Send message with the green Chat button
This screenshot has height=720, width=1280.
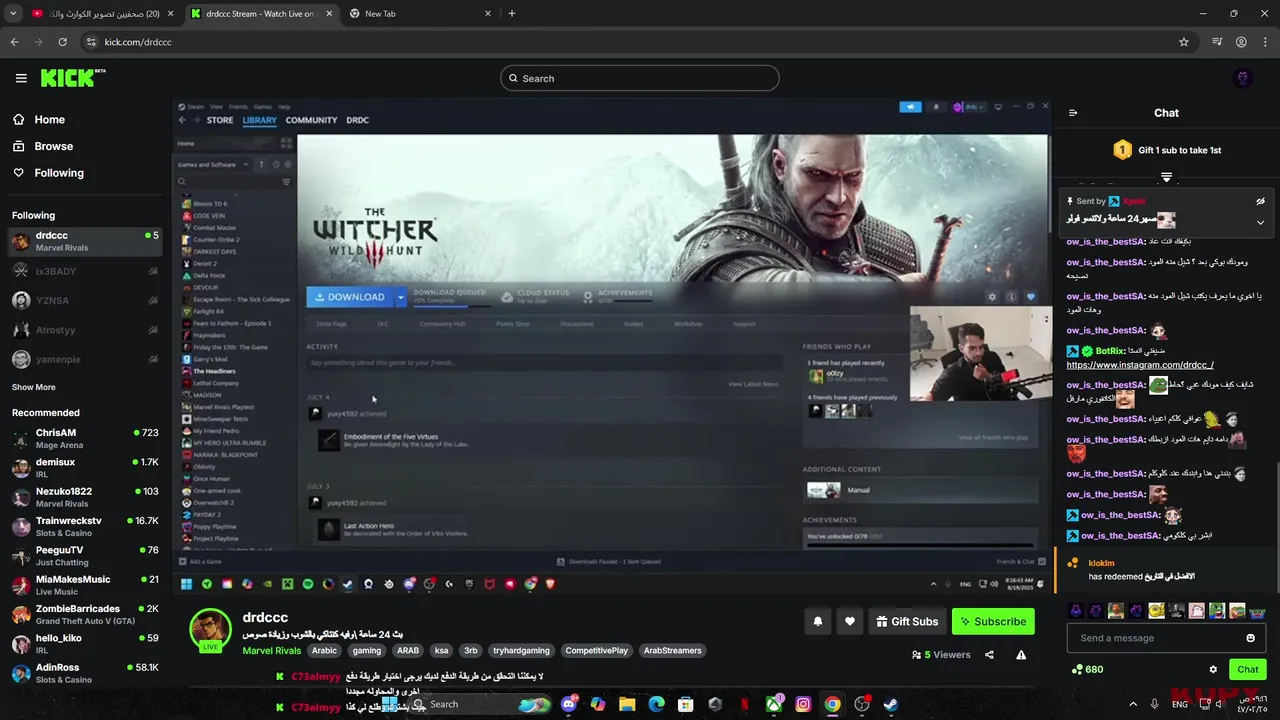click(x=1248, y=669)
